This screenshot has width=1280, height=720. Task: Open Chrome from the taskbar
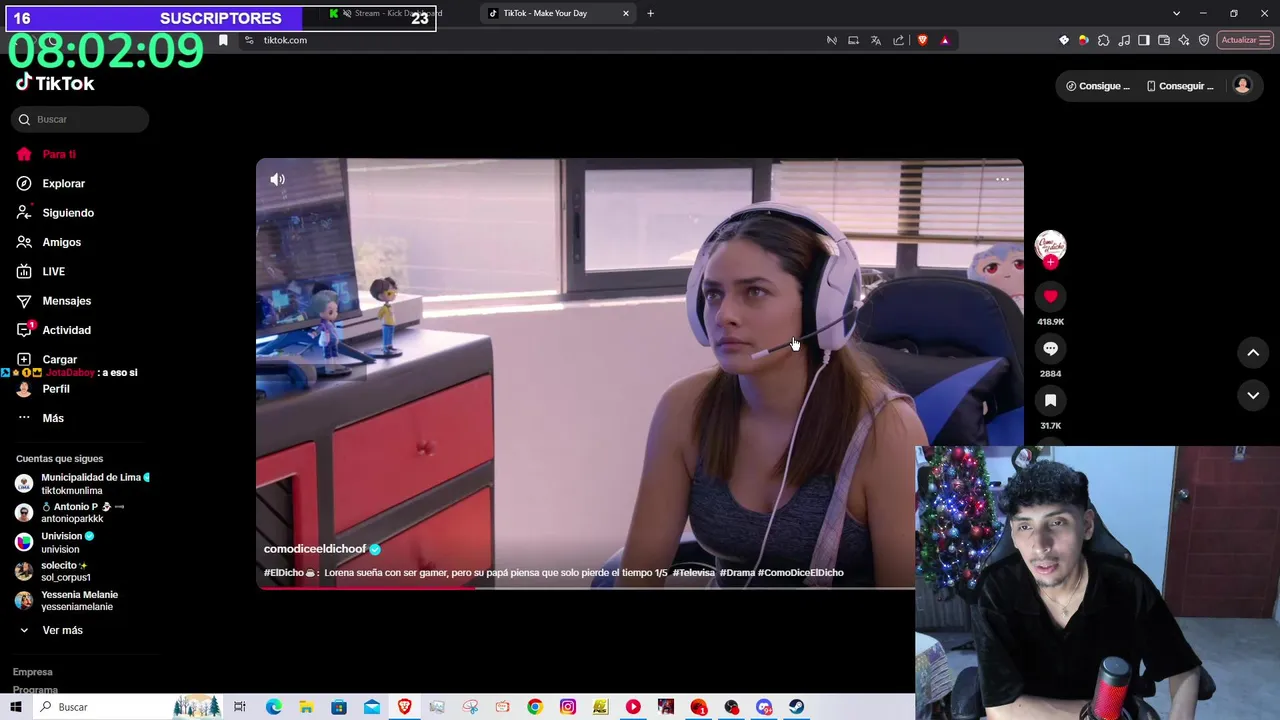coord(535,707)
